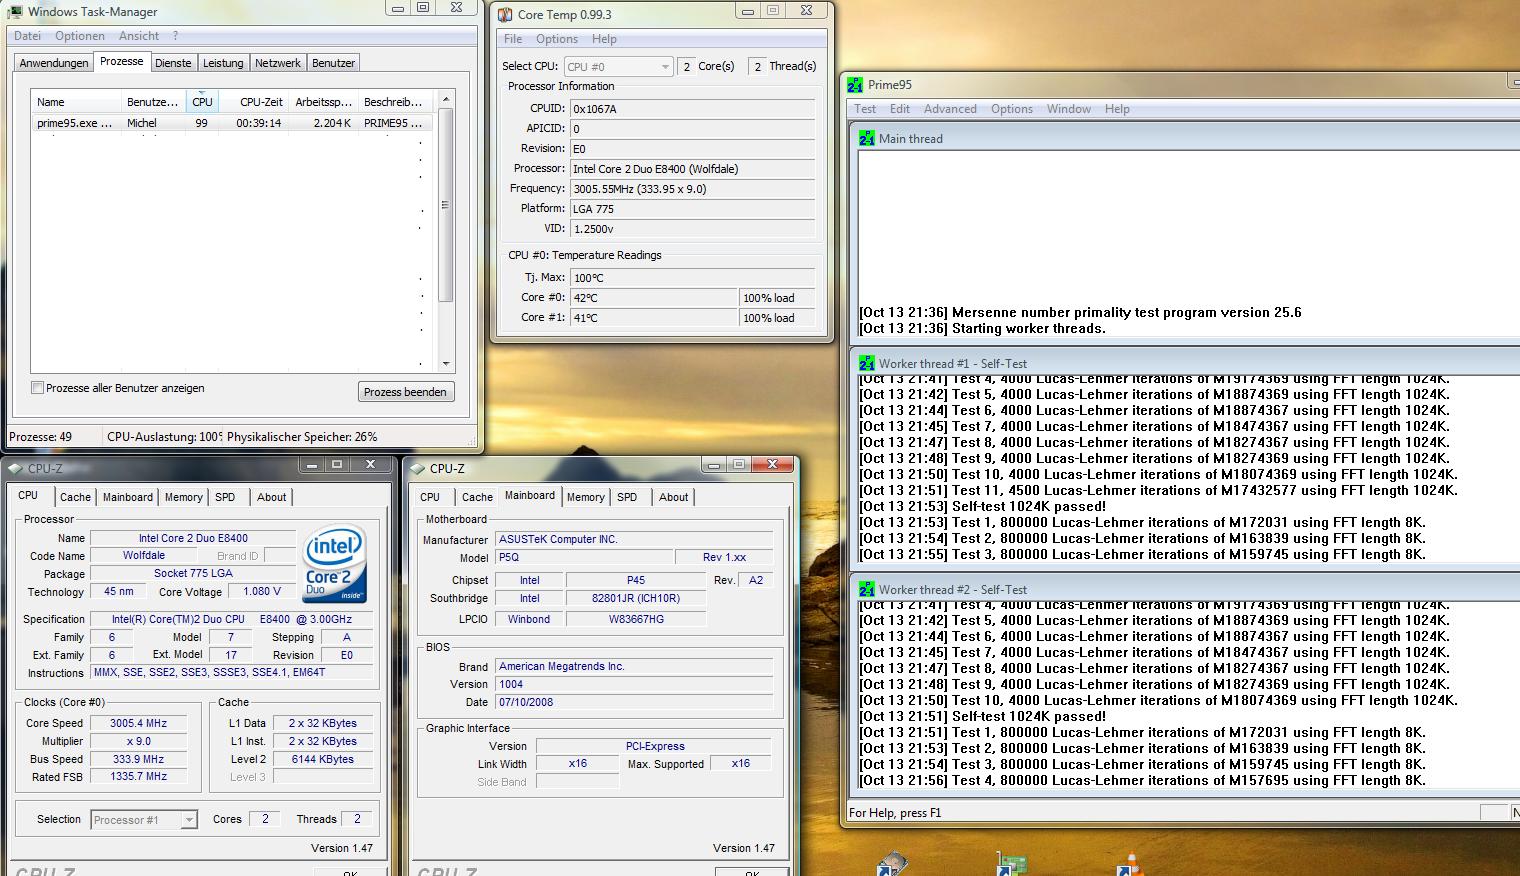Switch to the Leistung tab
The width and height of the screenshot is (1520, 876).
(x=223, y=63)
